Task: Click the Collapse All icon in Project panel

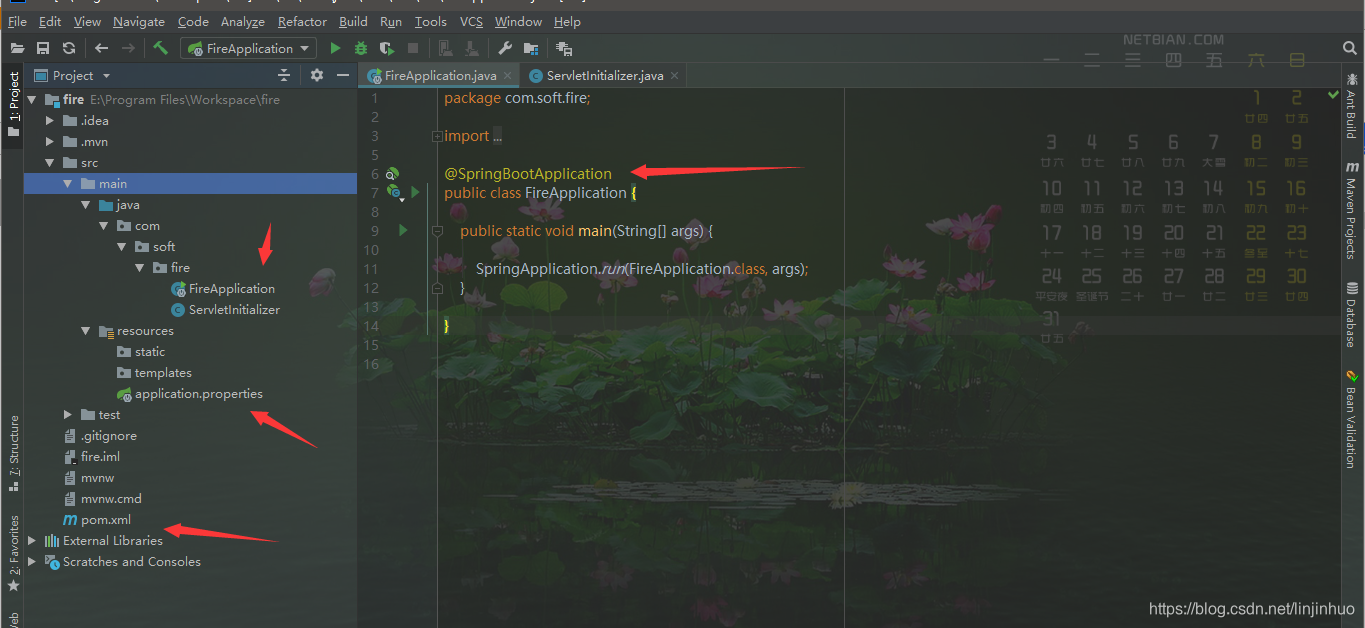Action: 284,75
